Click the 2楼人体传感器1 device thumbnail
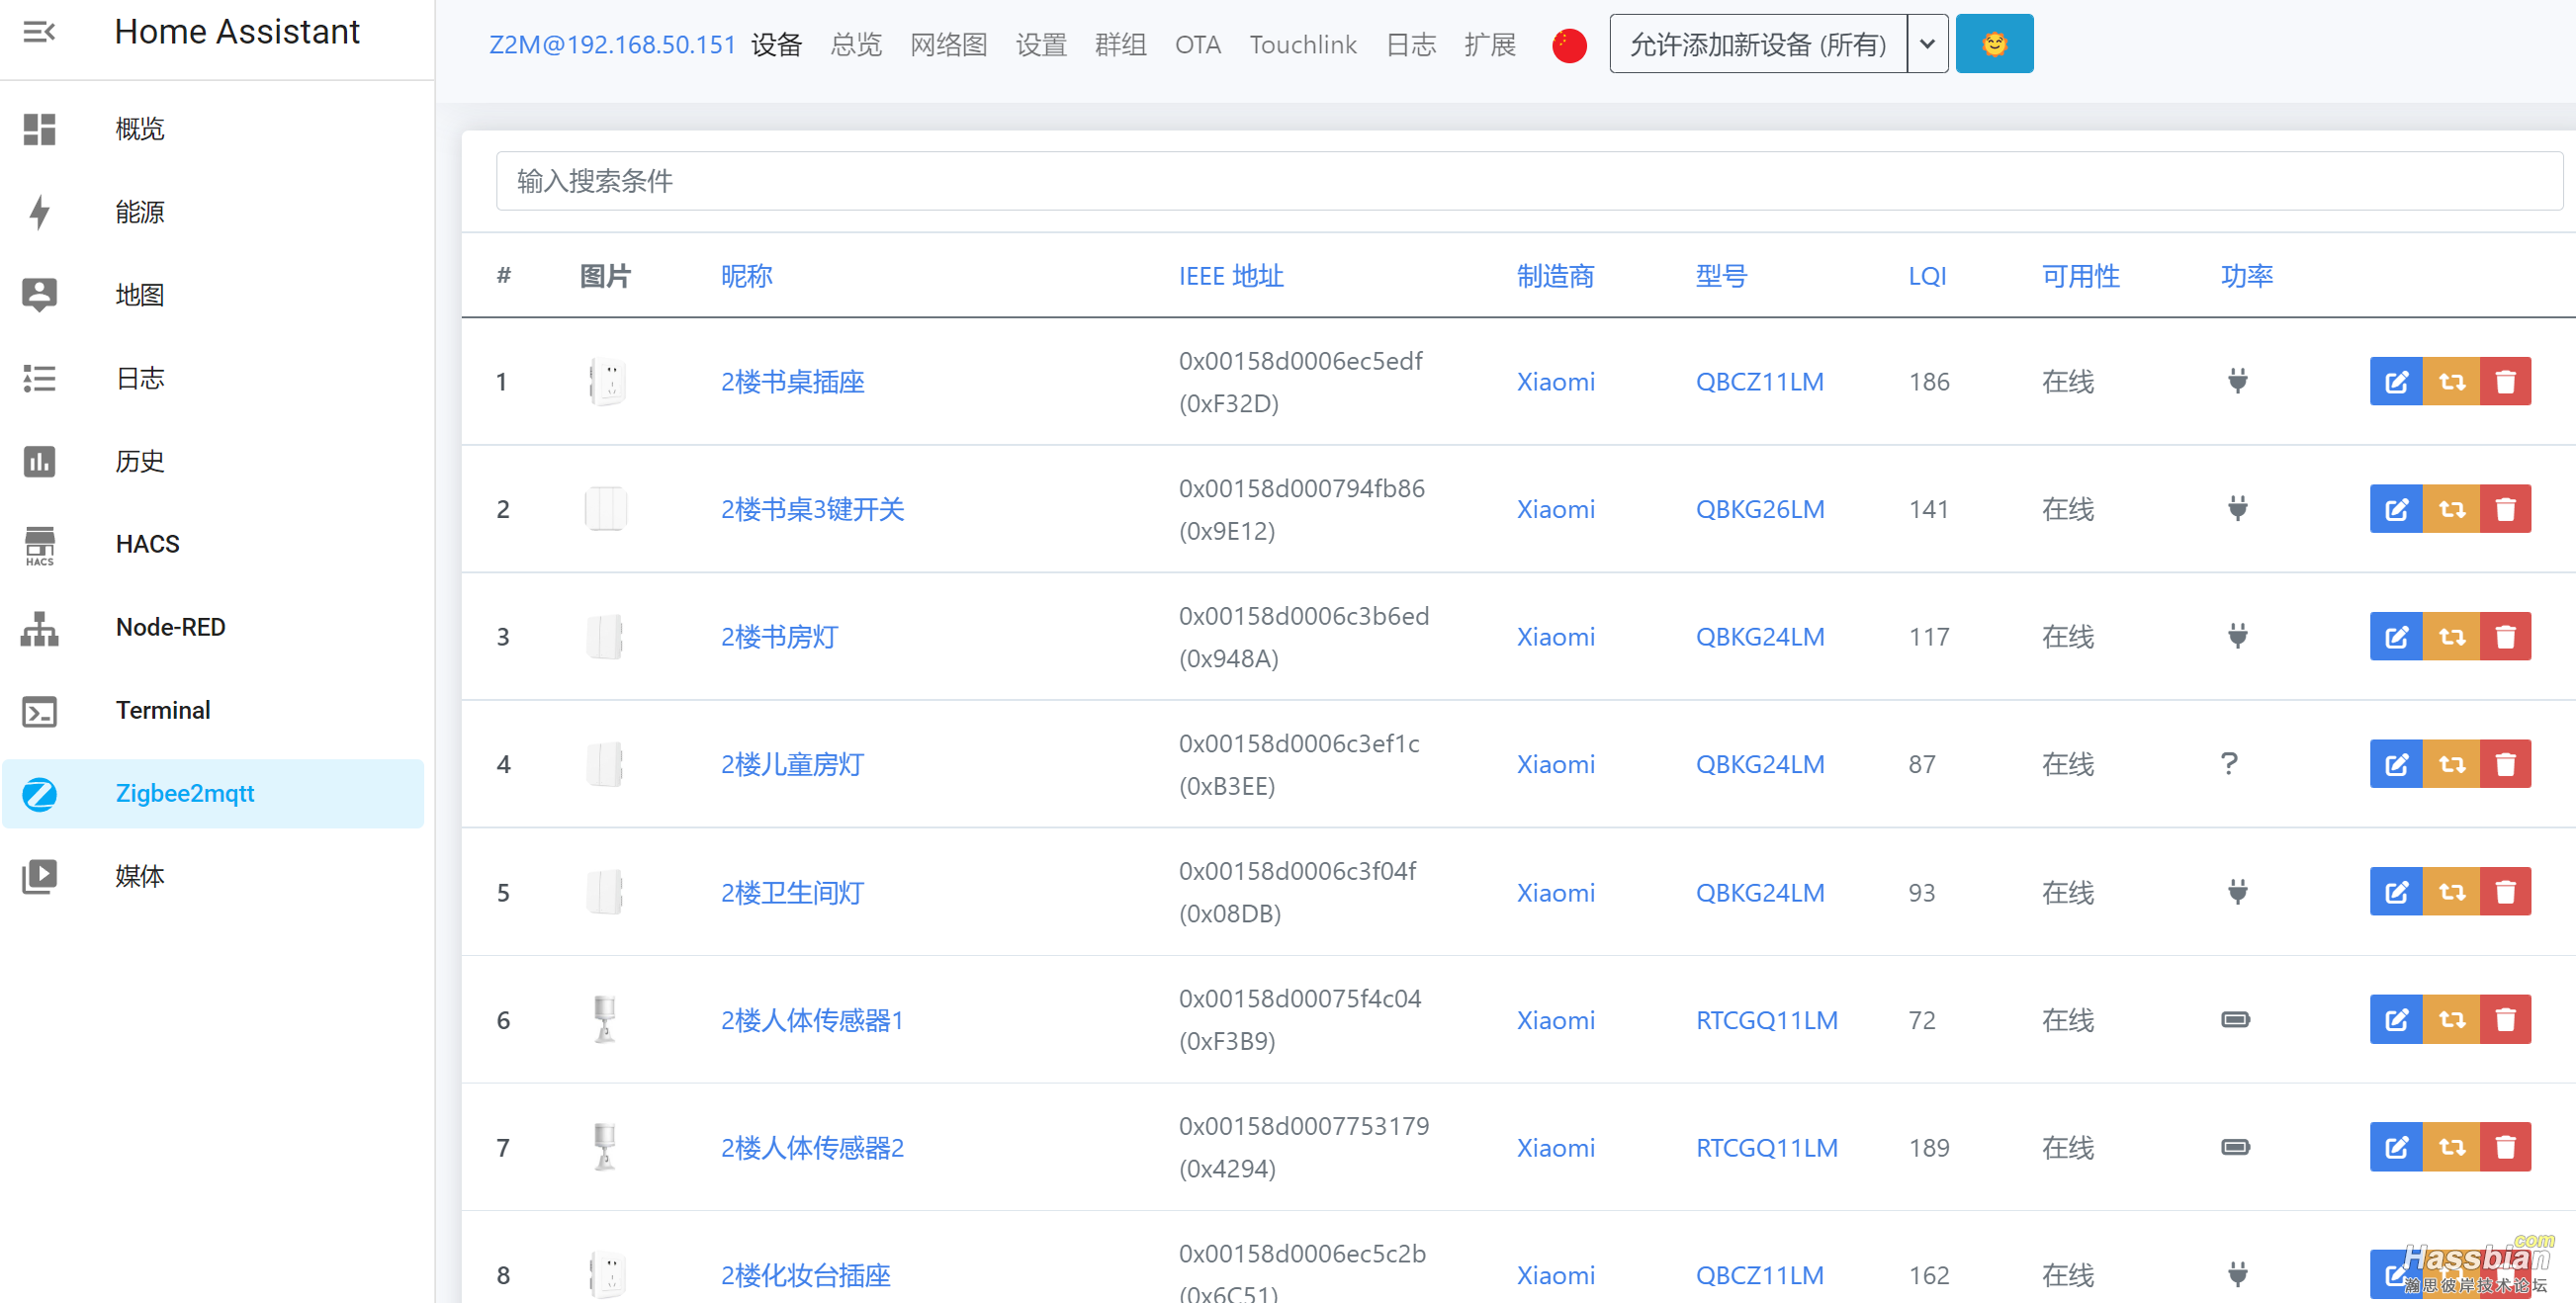 coord(605,1019)
